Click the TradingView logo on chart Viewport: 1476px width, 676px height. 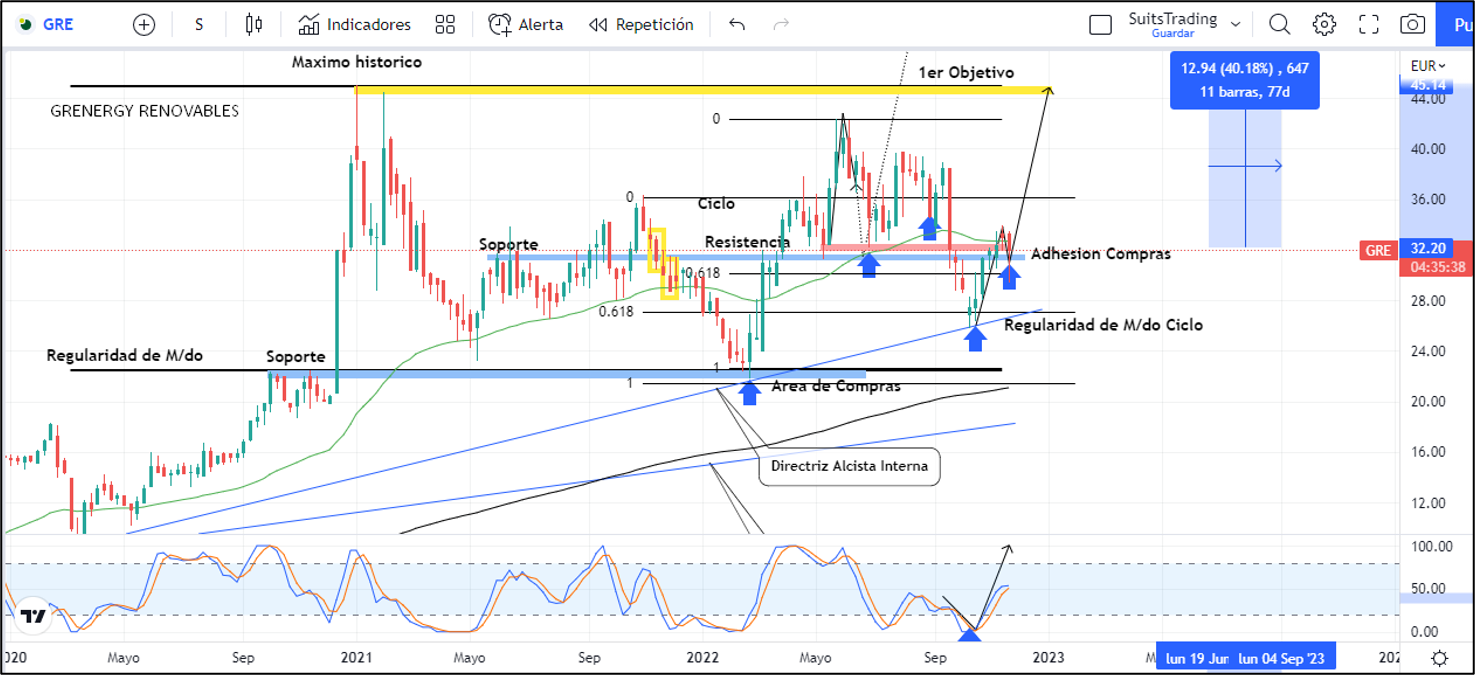pos(33,616)
